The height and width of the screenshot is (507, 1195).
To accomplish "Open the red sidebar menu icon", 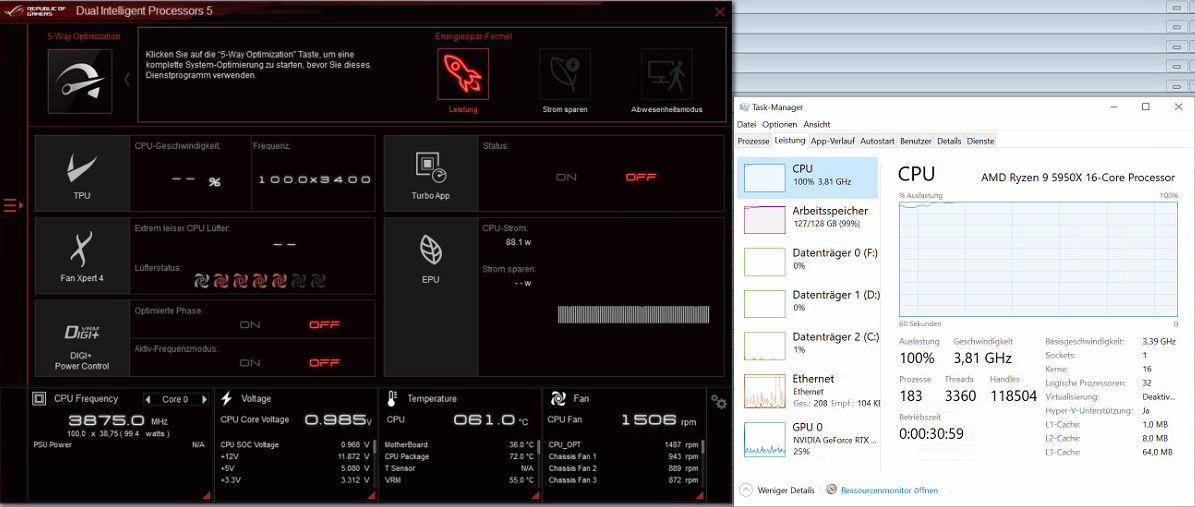I will coord(13,205).
